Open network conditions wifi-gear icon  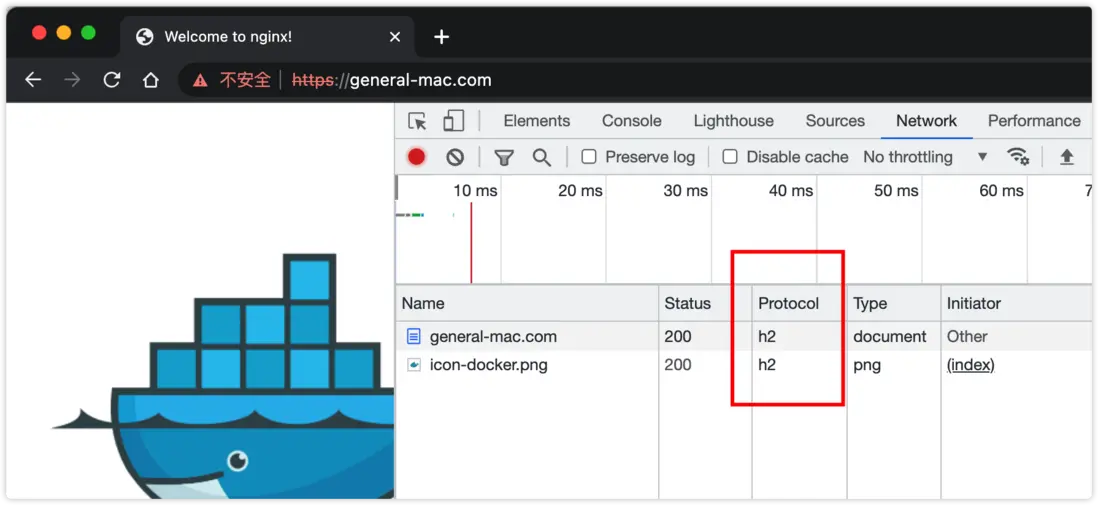(1018, 156)
